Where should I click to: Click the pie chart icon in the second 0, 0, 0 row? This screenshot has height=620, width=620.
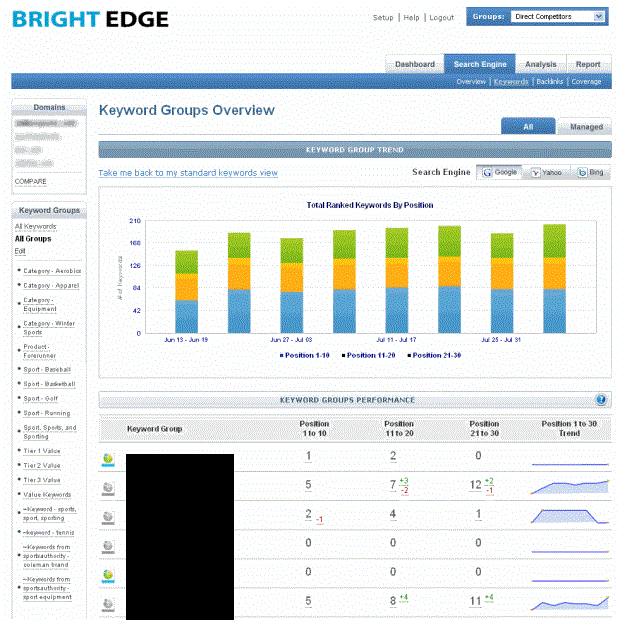[x=108, y=576]
